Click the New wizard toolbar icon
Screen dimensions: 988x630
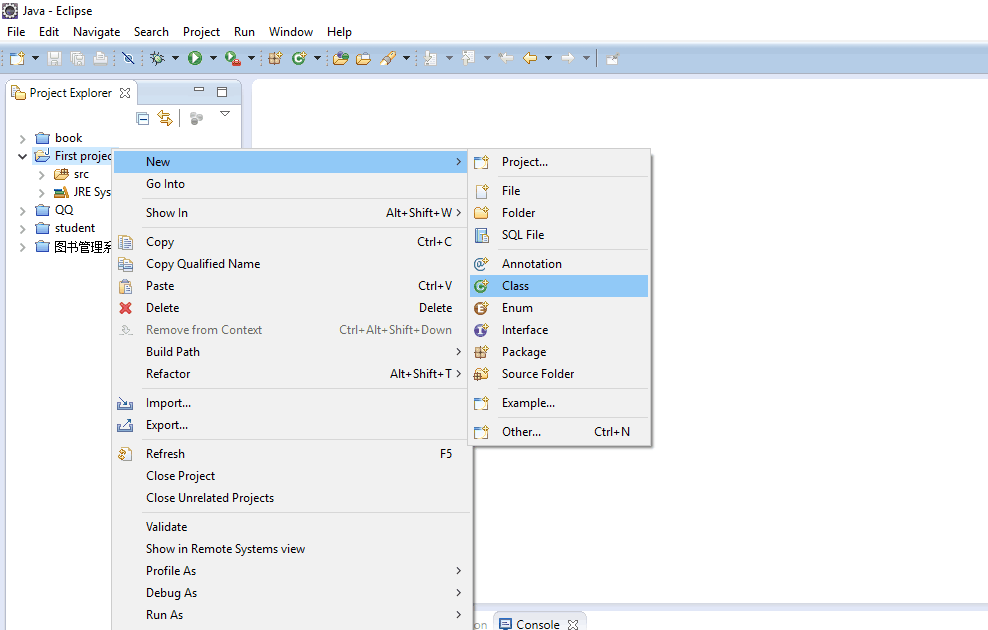click(17, 59)
